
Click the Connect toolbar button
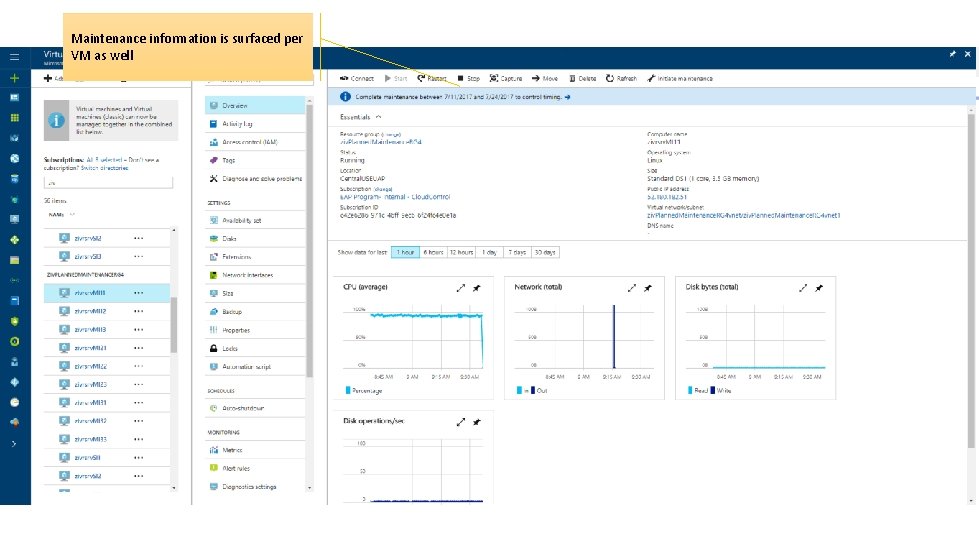click(357, 79)
